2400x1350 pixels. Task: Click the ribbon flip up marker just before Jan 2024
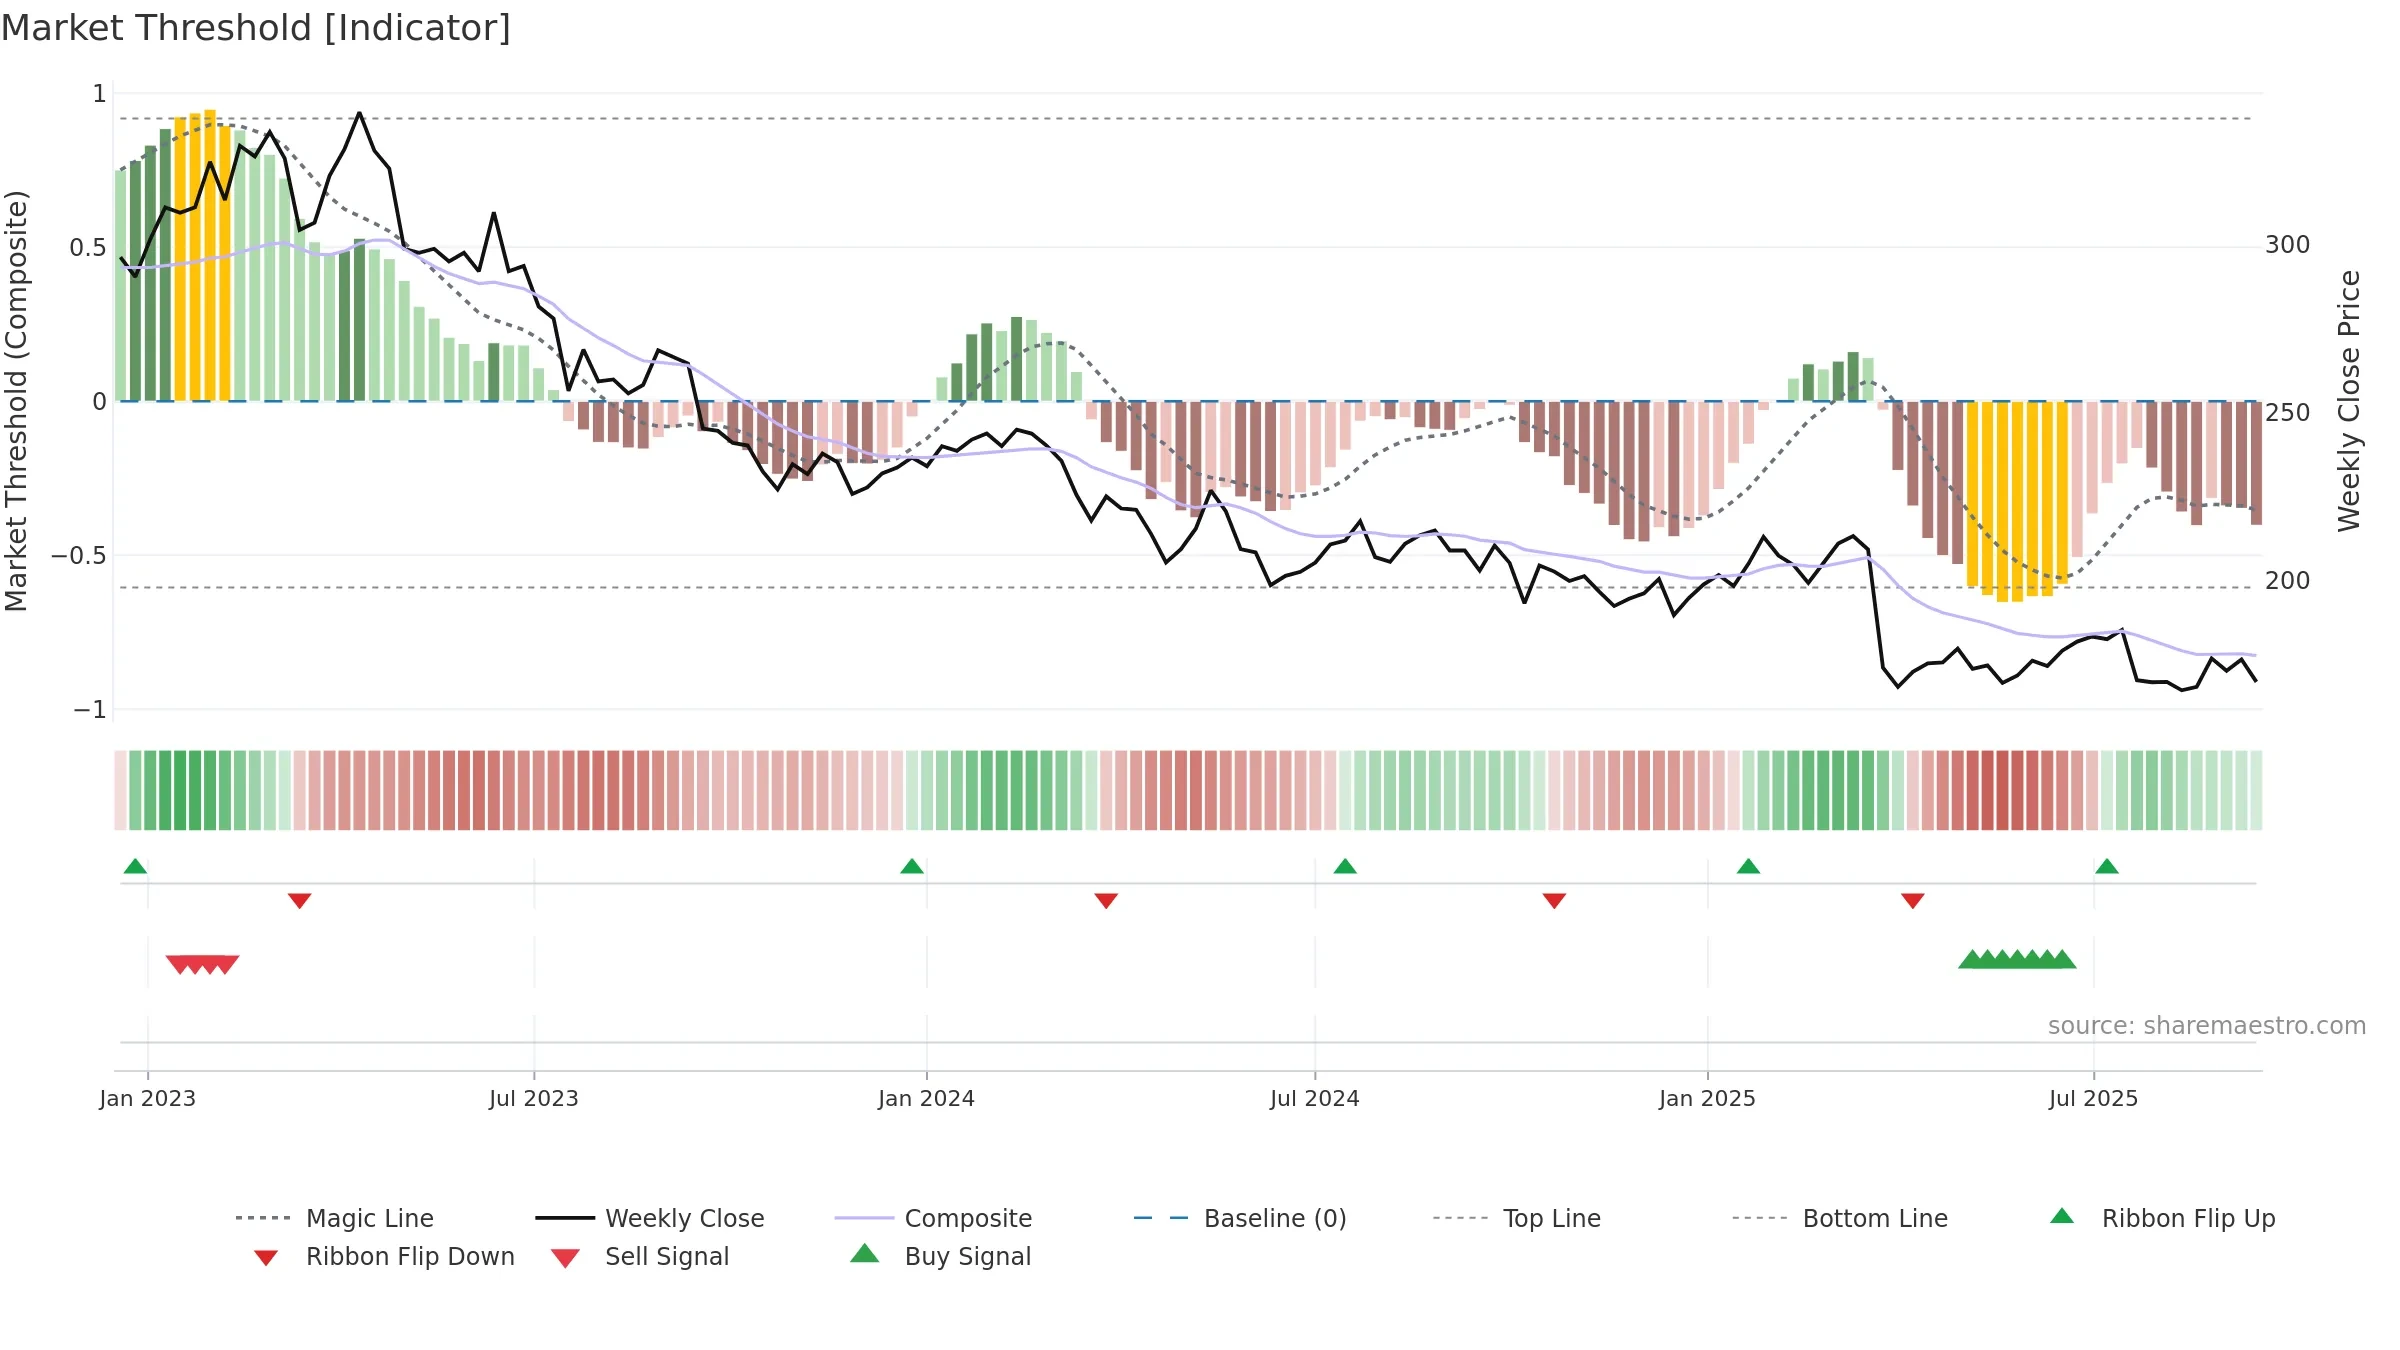[x=912, y=866]
